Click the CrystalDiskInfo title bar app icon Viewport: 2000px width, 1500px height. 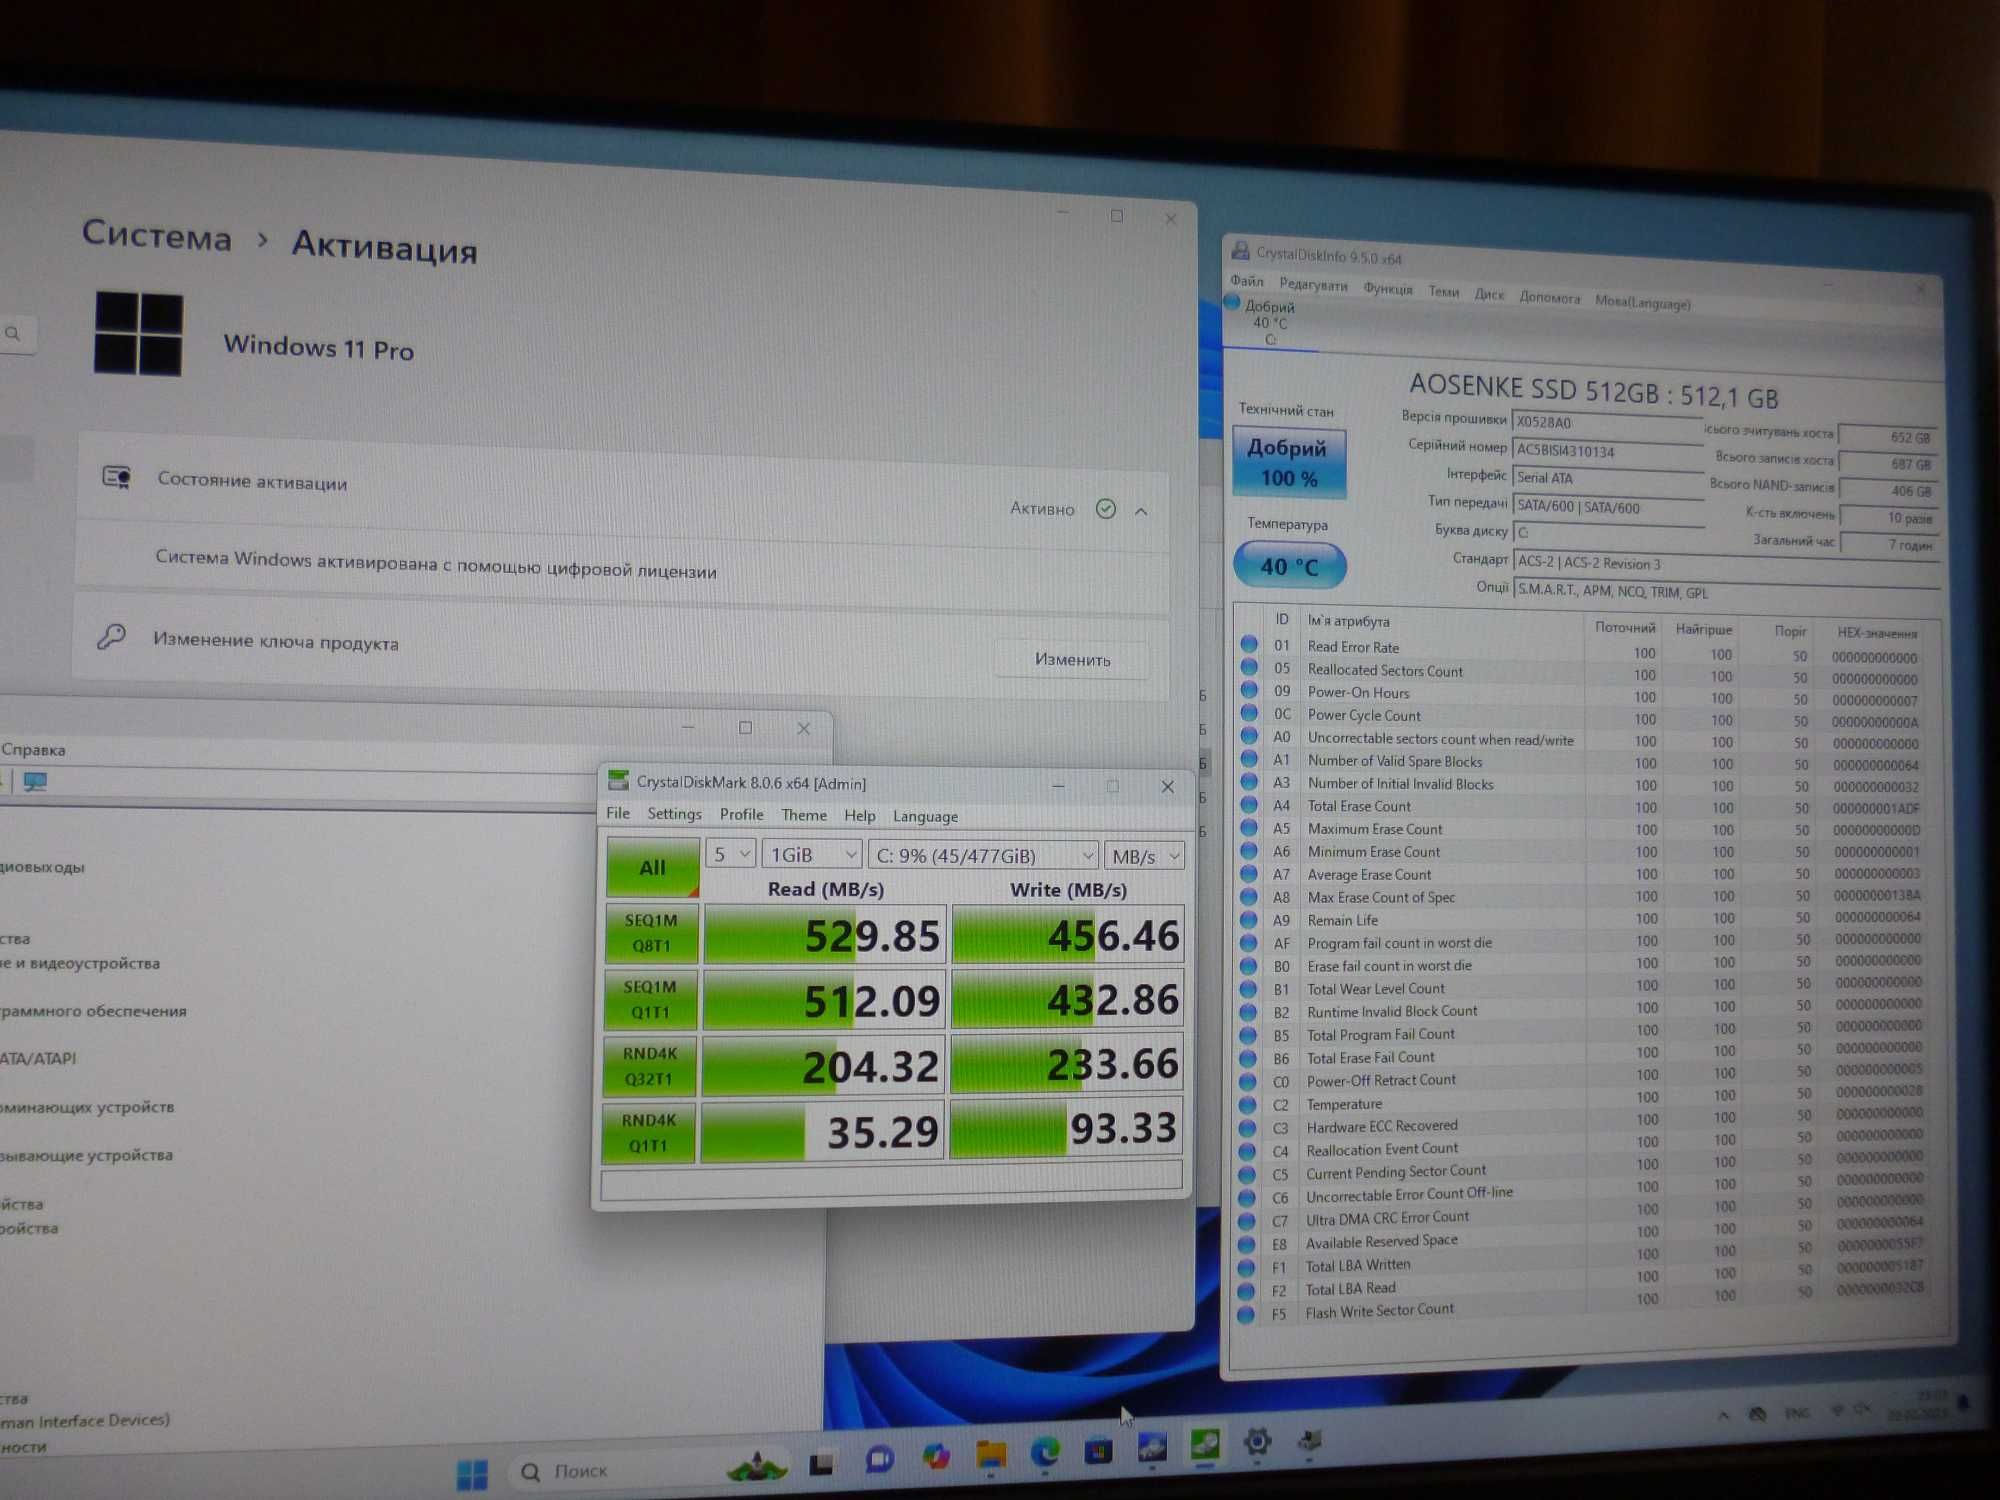point(1240,250)
